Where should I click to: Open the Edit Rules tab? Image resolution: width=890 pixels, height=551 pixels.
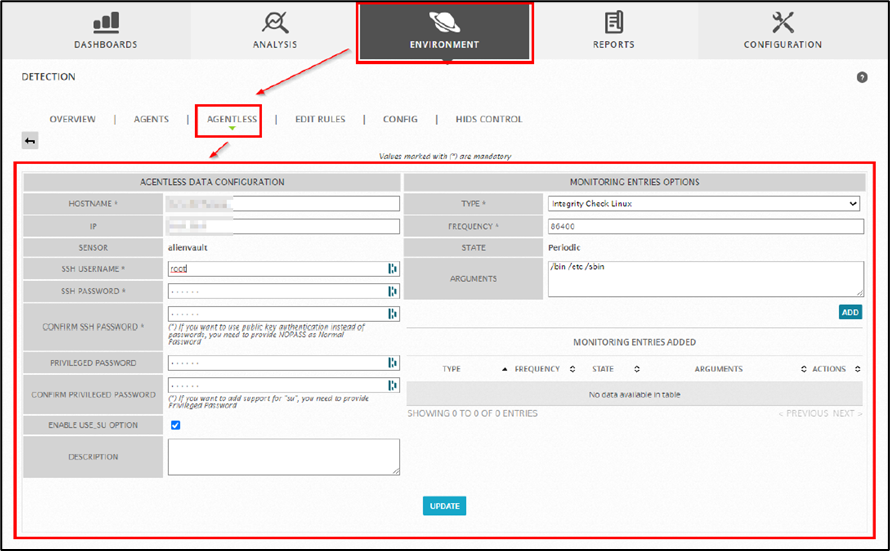[x=320, y=119]
